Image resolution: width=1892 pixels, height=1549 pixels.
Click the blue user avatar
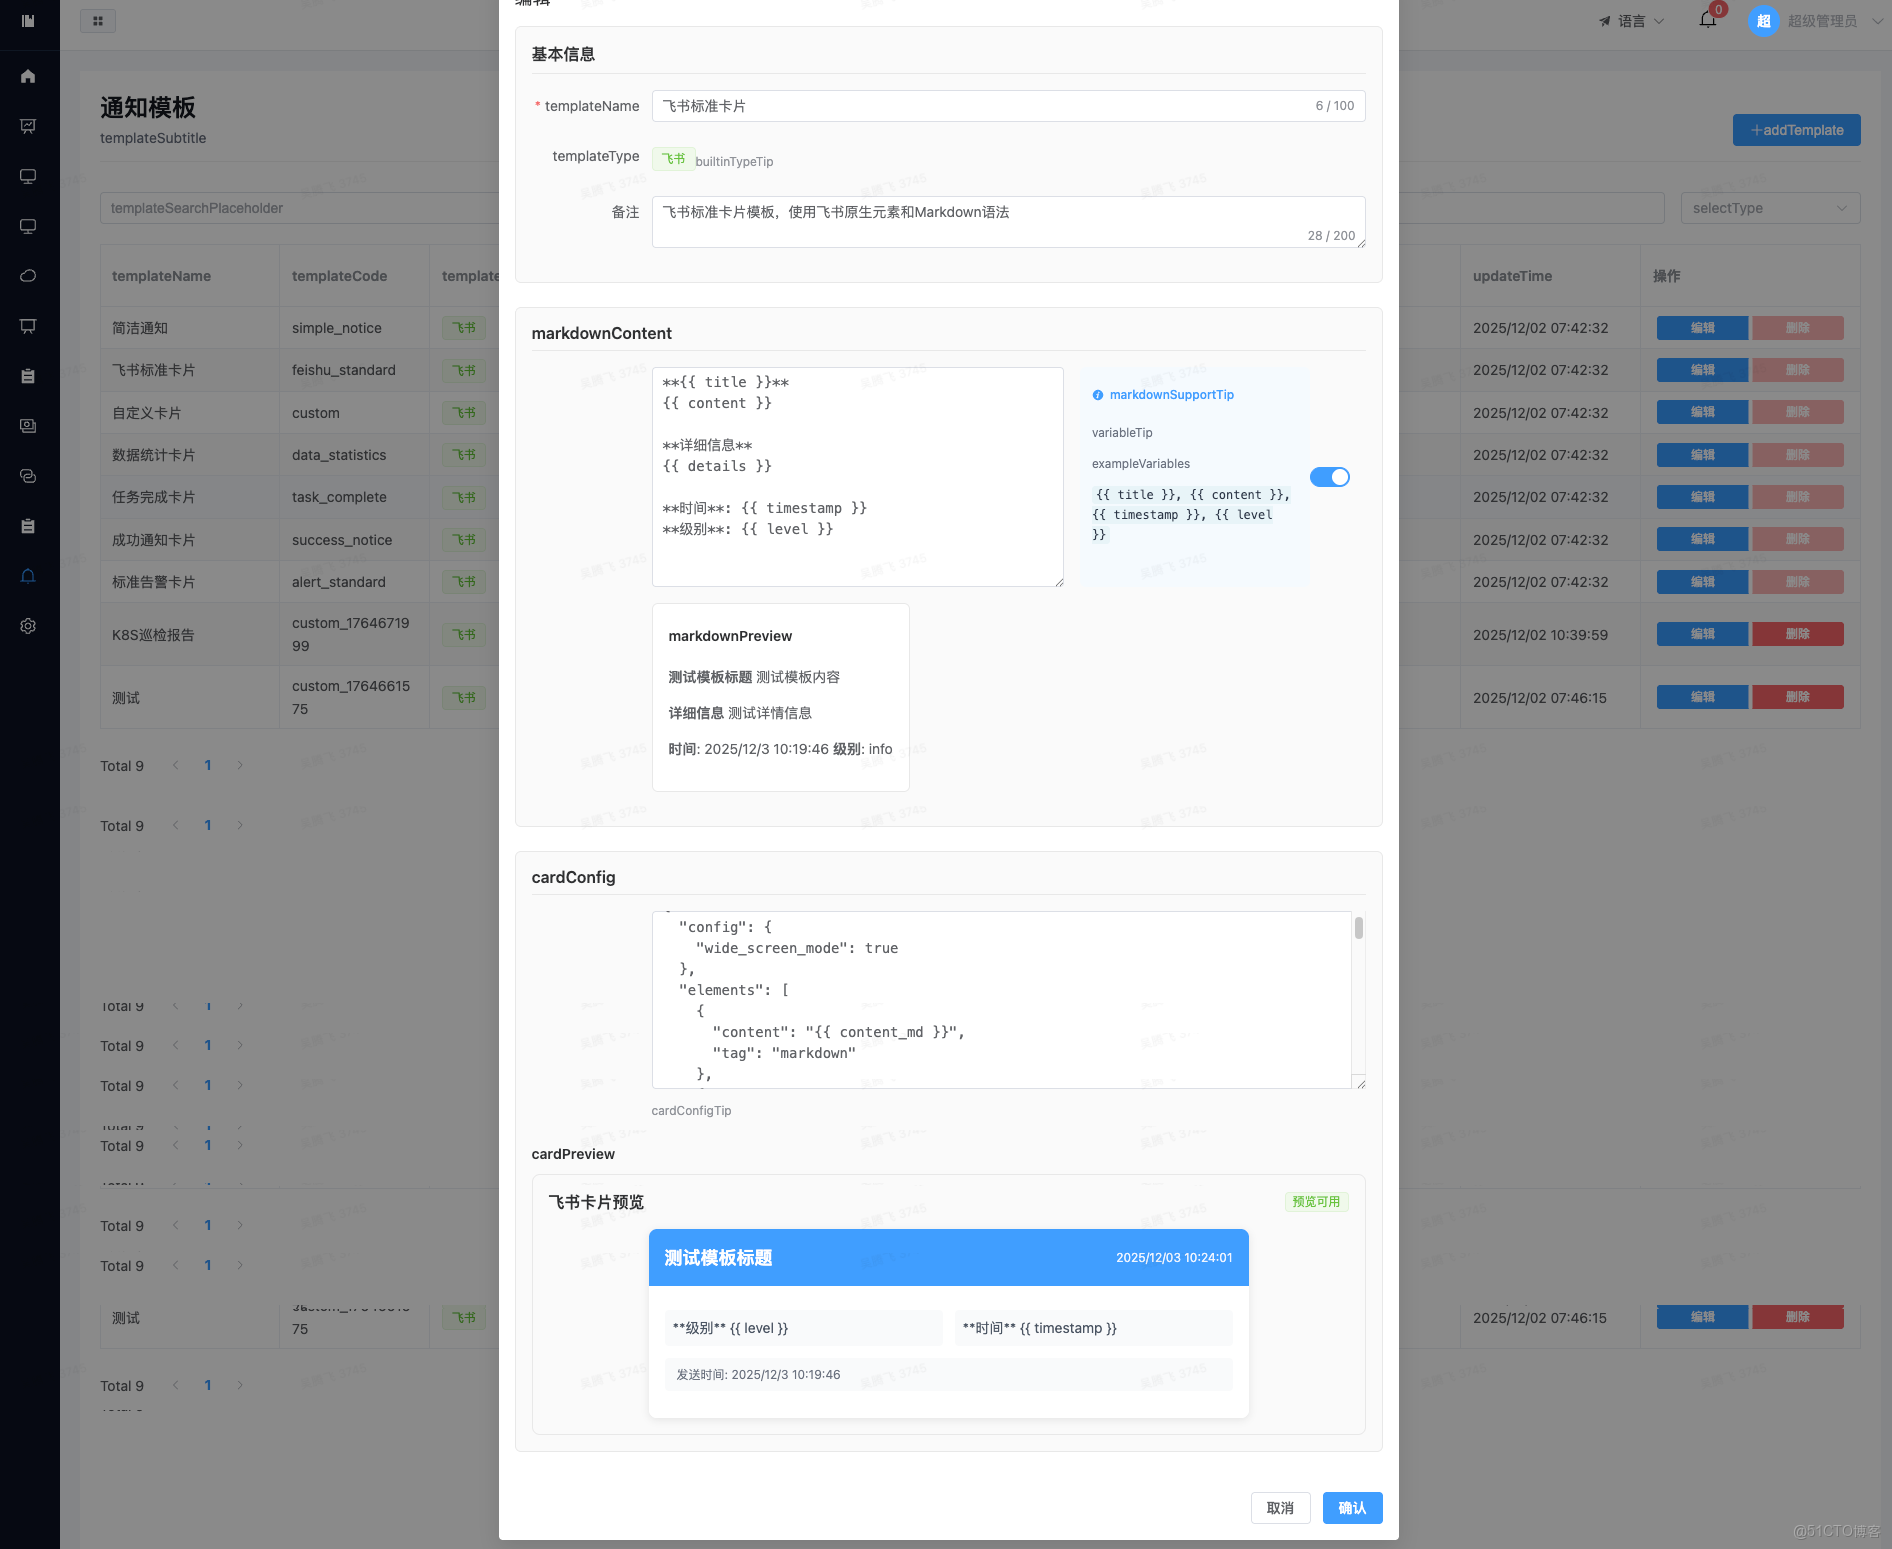(1763, 21)
